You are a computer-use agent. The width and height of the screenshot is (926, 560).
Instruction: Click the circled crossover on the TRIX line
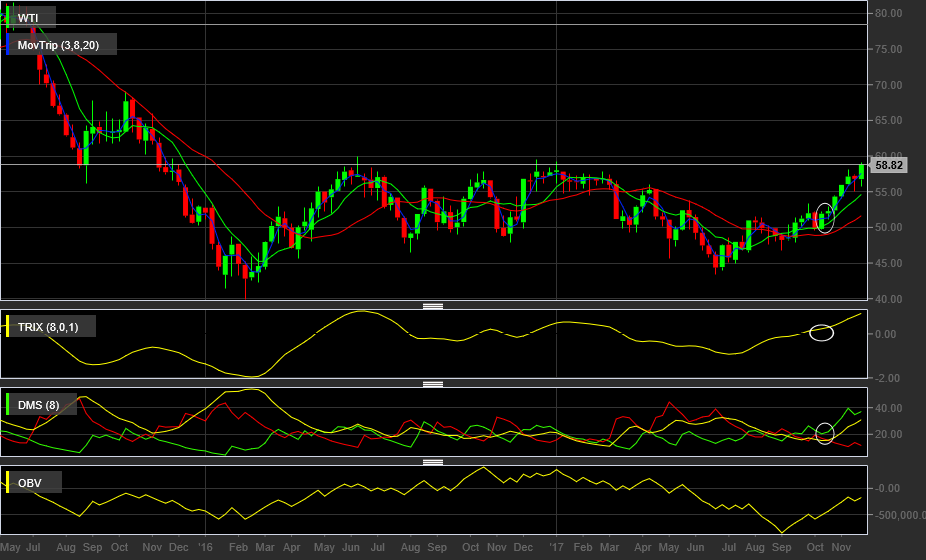point(821,333)
